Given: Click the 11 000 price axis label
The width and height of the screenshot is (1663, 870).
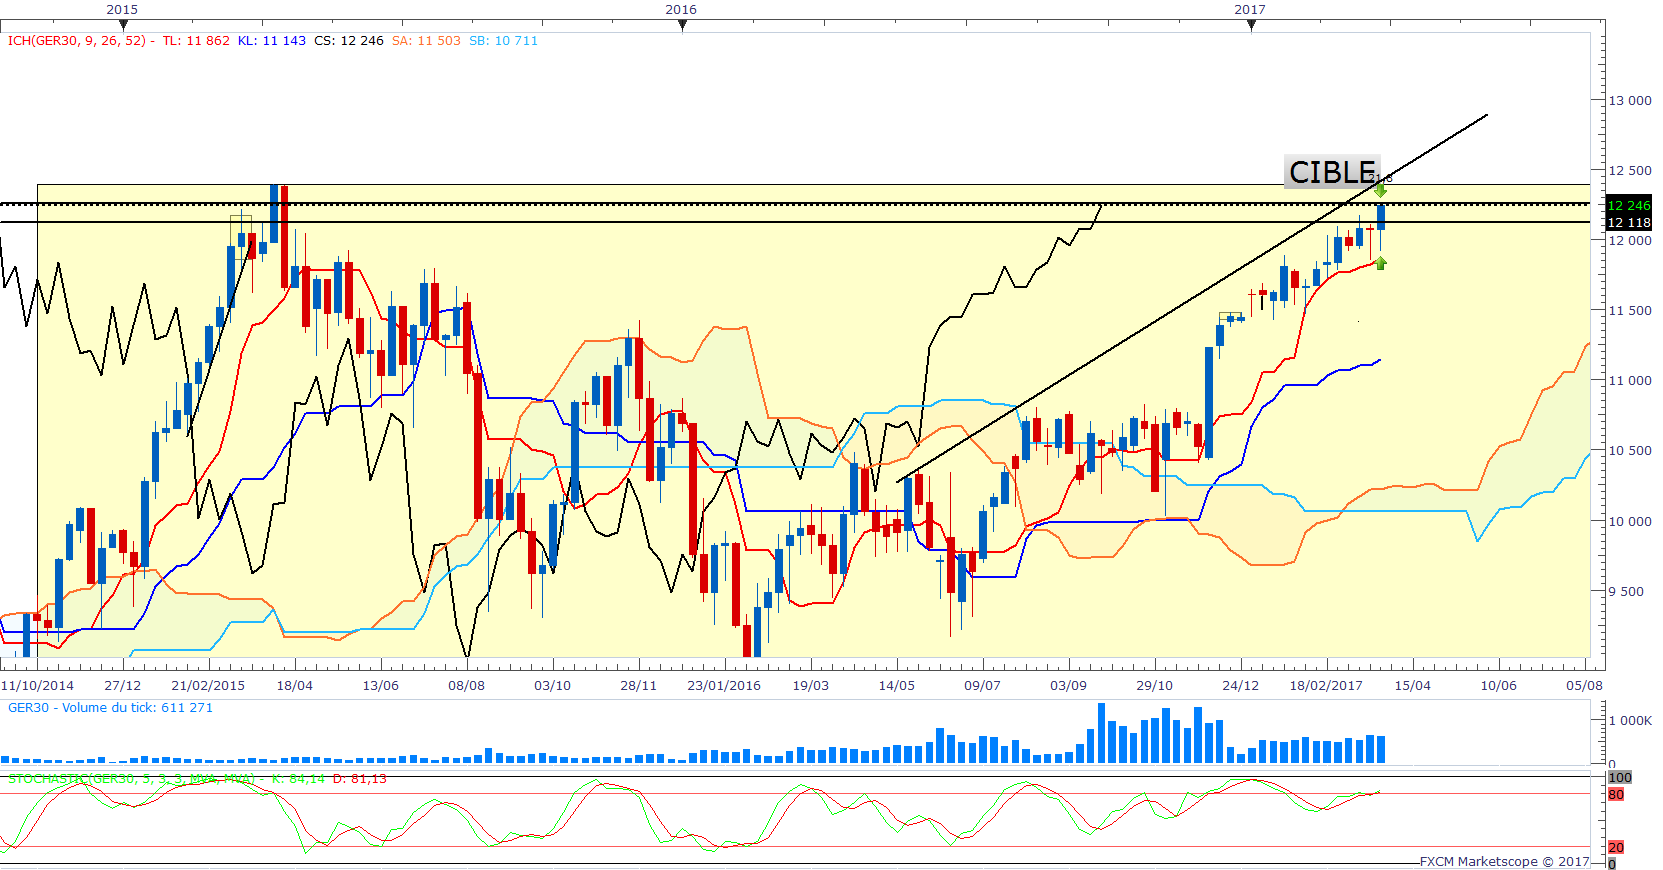Looking at the screenshot, I should 1630,381.
